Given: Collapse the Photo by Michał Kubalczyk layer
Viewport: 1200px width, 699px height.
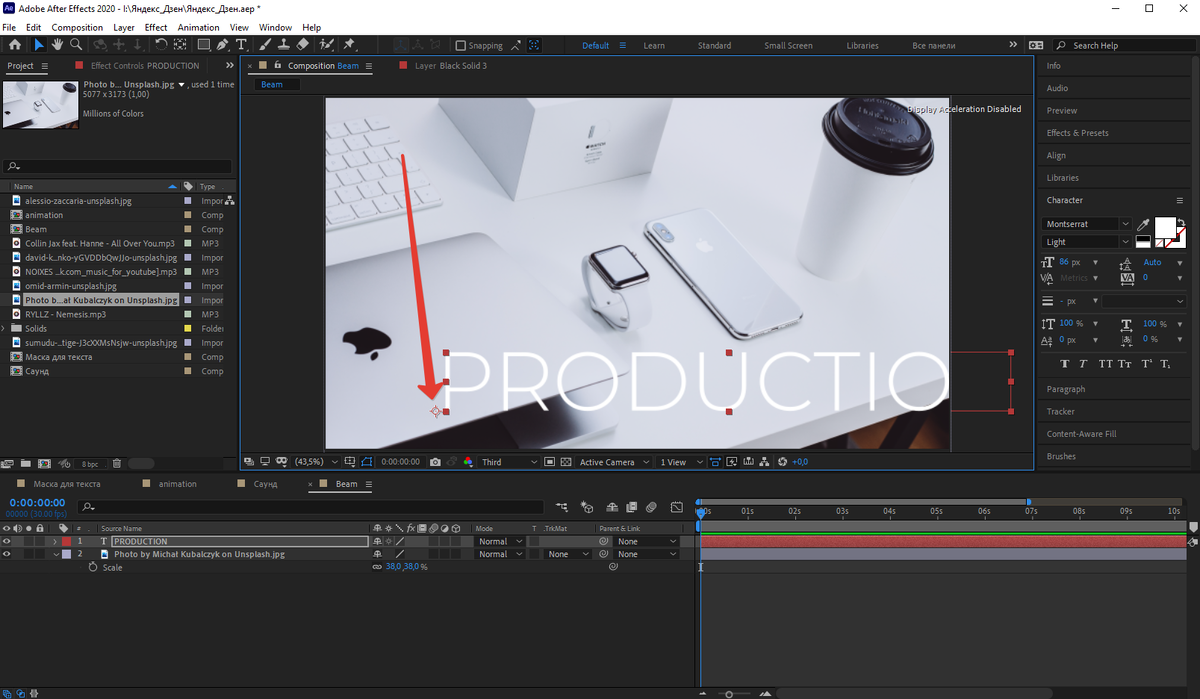Looking at the screenshot, I should pyautogui.click(x=55, y=554).
